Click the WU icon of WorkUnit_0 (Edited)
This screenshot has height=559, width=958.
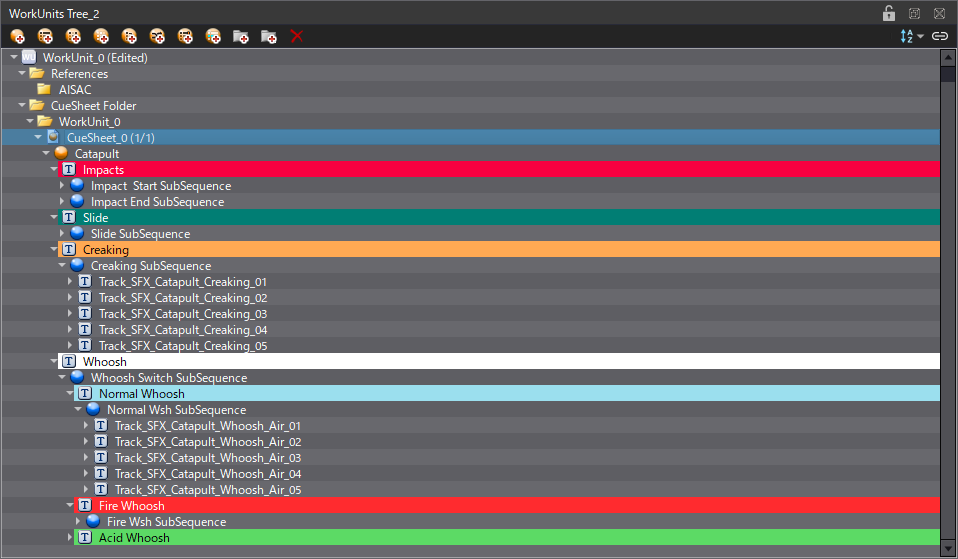[29, 57]
